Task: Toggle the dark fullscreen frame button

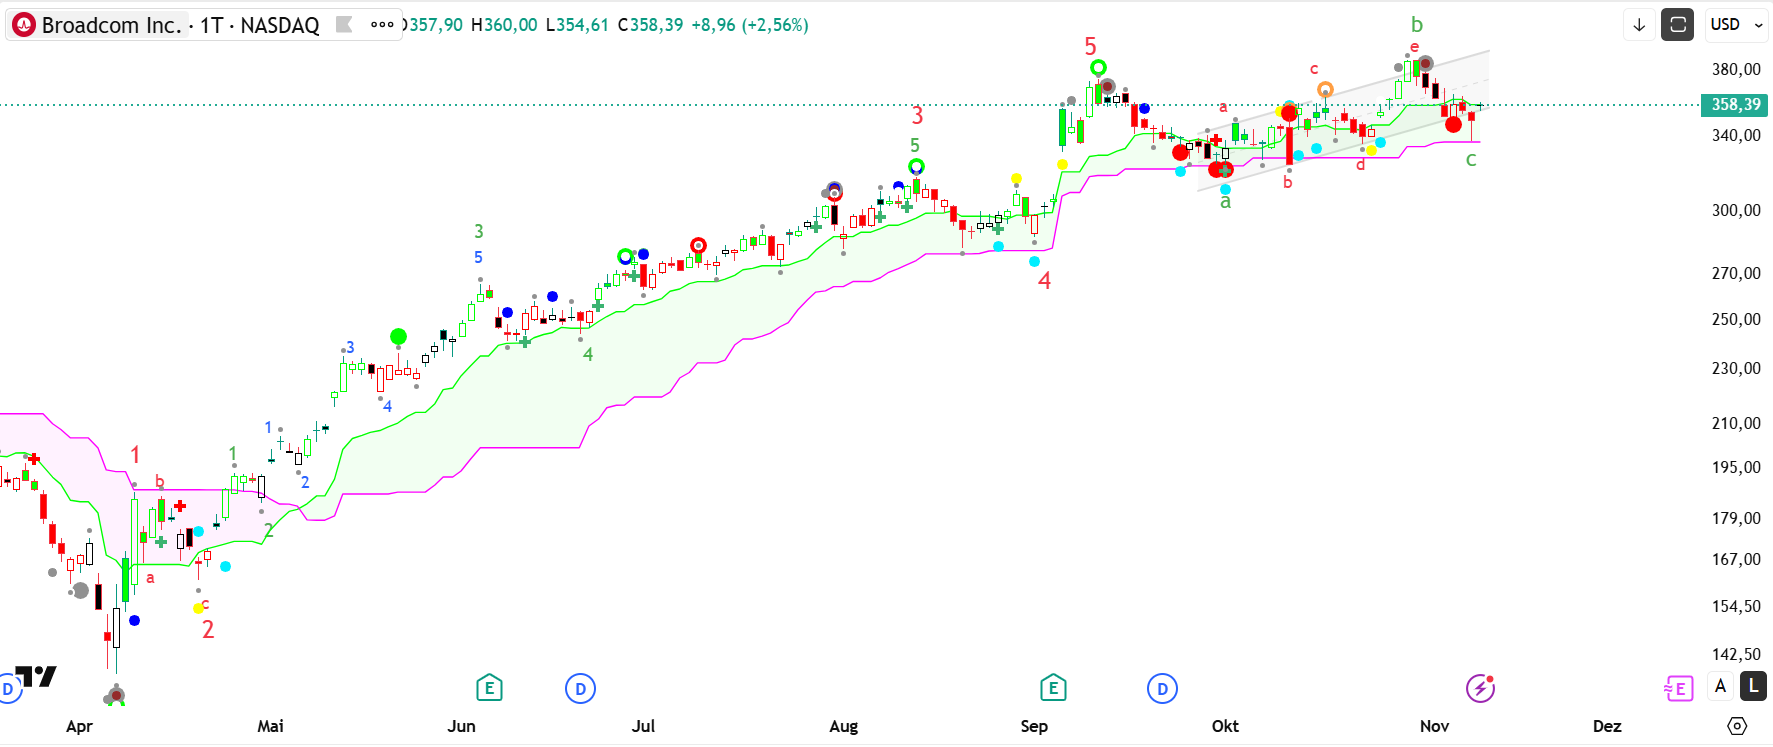Action: 1677,25
